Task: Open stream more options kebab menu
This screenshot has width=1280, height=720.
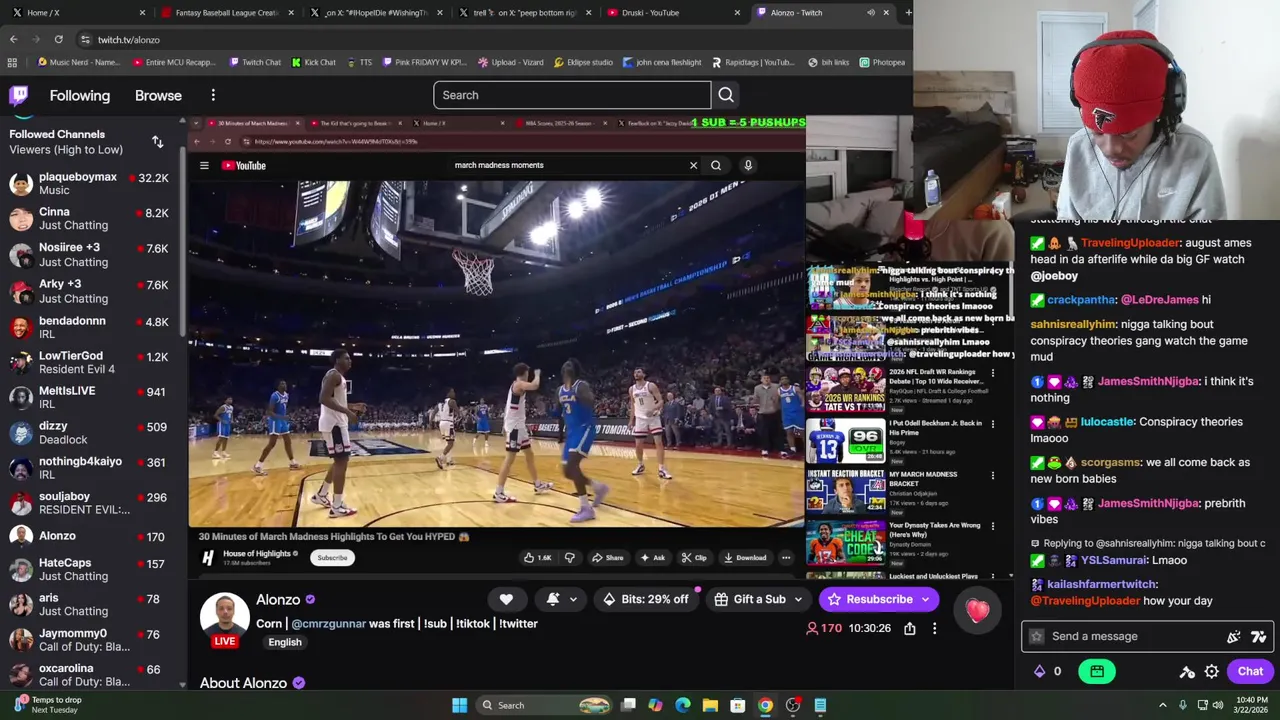Action: 934,629
